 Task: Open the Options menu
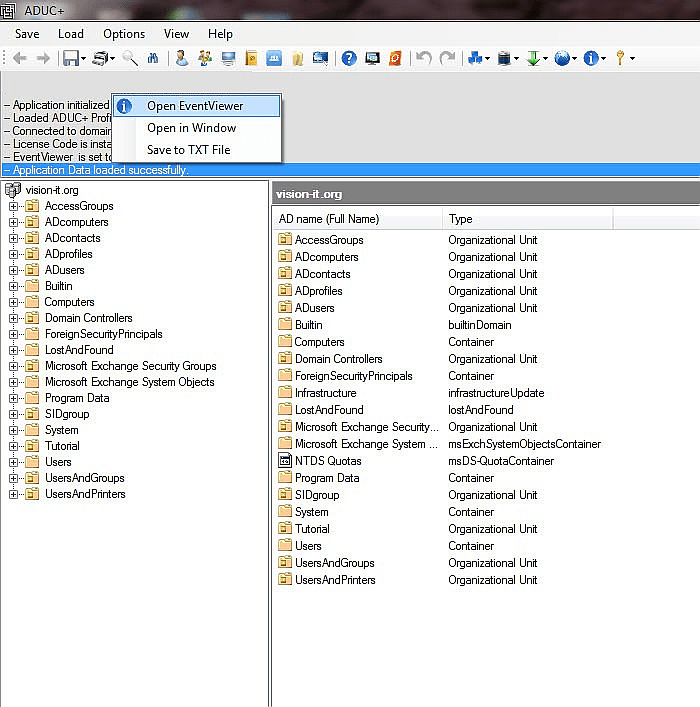[x=124, y=34]
